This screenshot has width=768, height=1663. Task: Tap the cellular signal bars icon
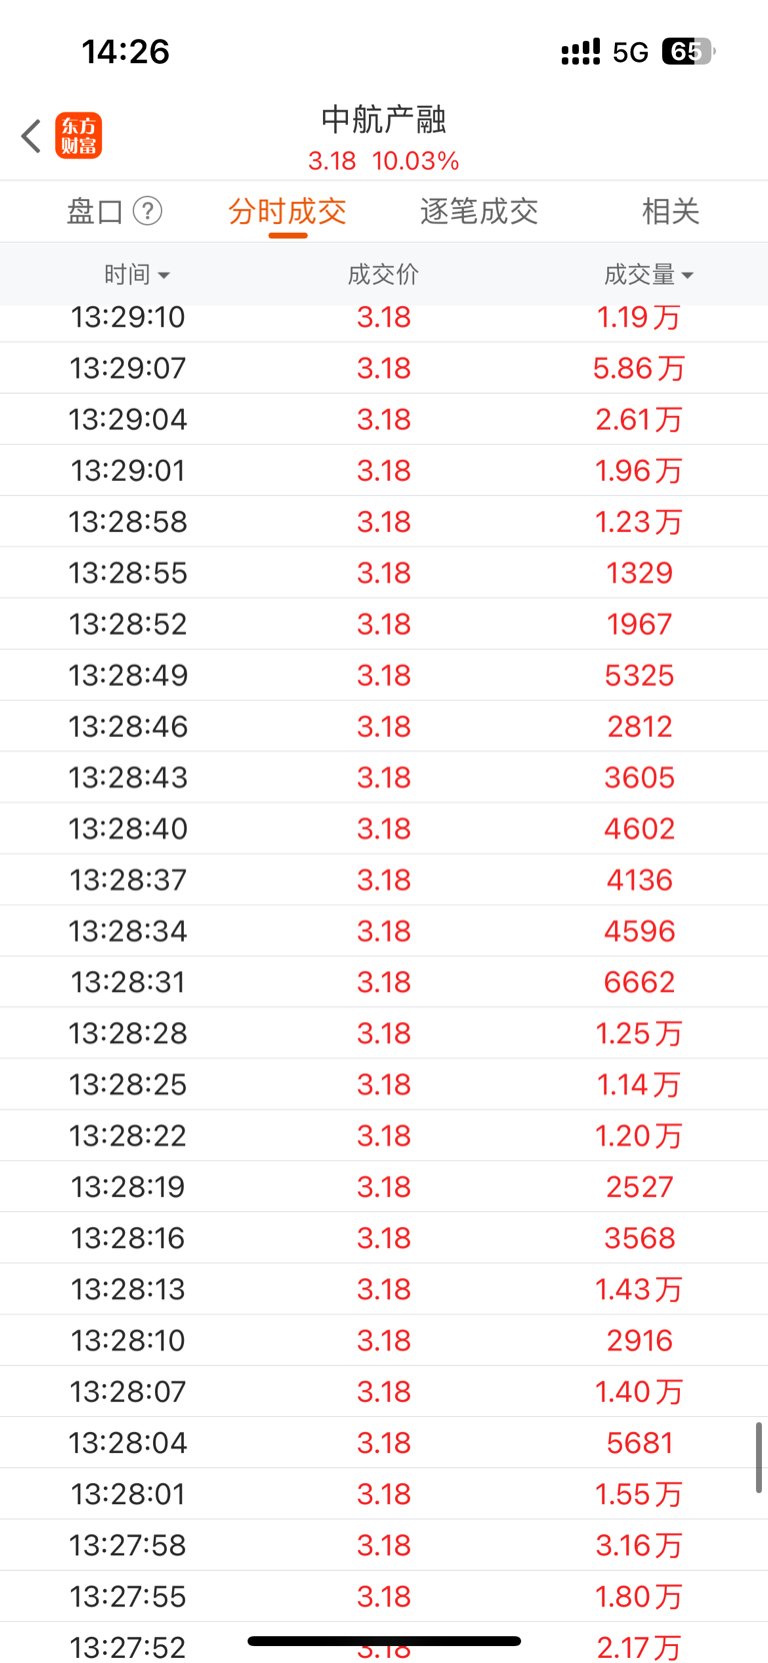(580, 52)
